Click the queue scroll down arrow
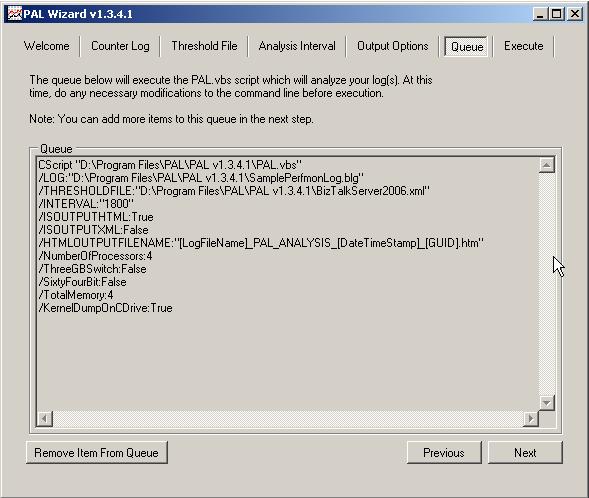The width and height of the screenshot is (589, 498). click(547, 403)
